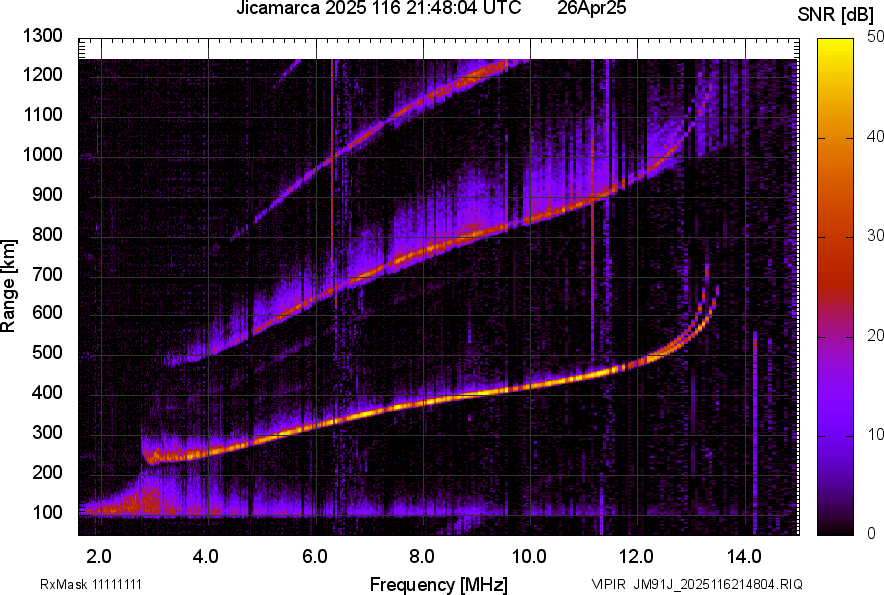Click the second-hop echo trace near 8 MHz
The height and width of the screenshot is (595, 884).
(424, 252)
